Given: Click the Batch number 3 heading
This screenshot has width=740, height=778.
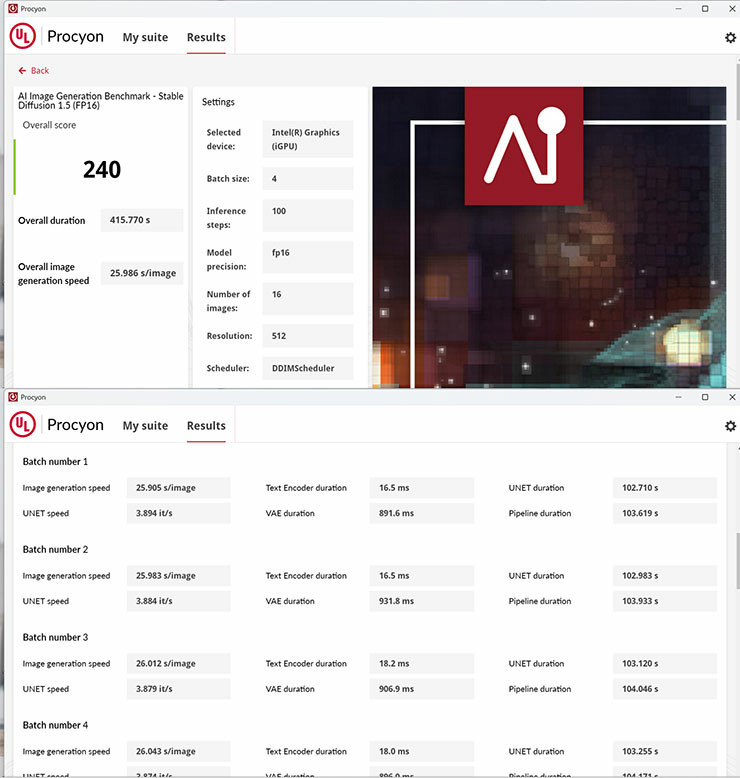Looking at the screenshot, I should [x=55, y=637].
